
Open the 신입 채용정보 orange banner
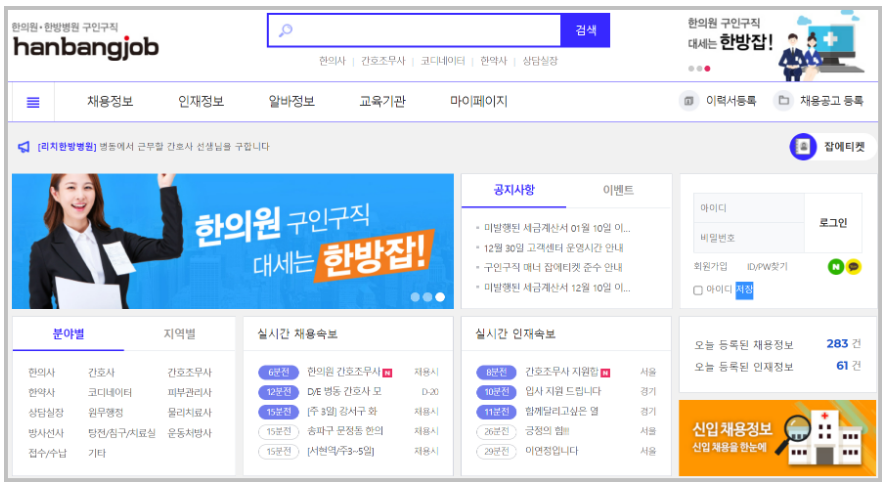(x=777, y=438)
